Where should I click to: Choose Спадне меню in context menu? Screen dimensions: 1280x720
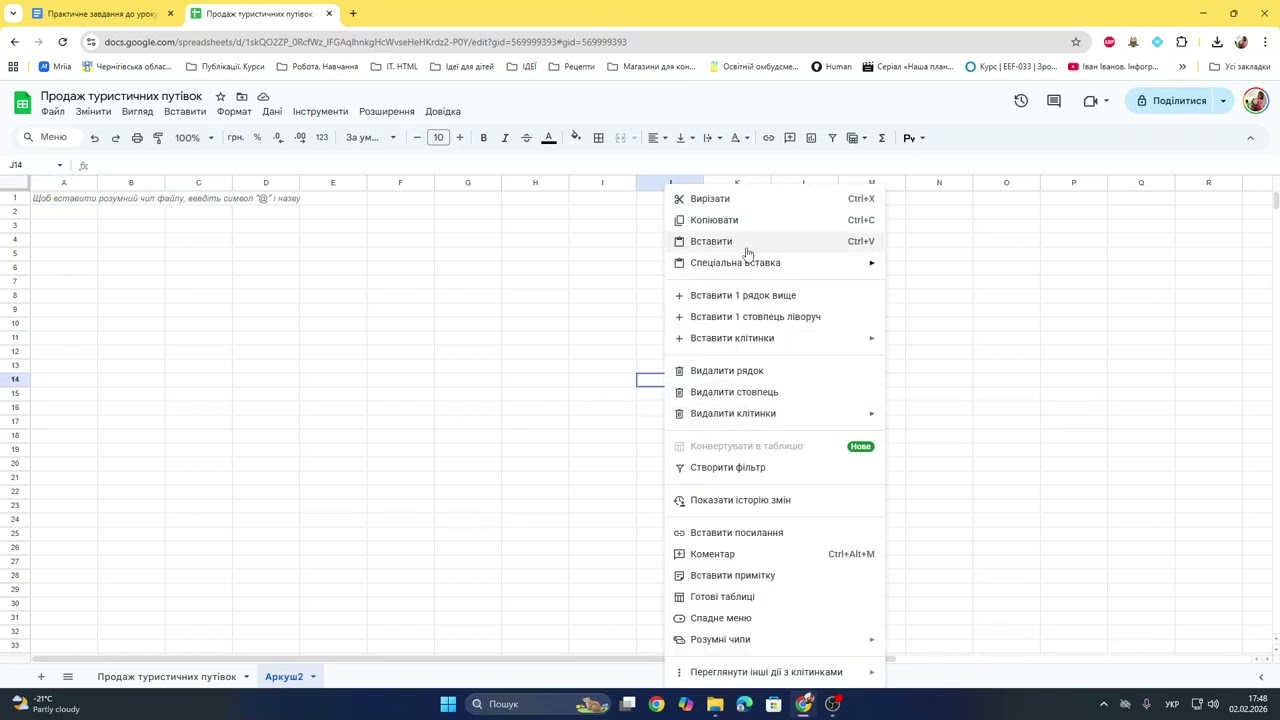click(775, 618)
